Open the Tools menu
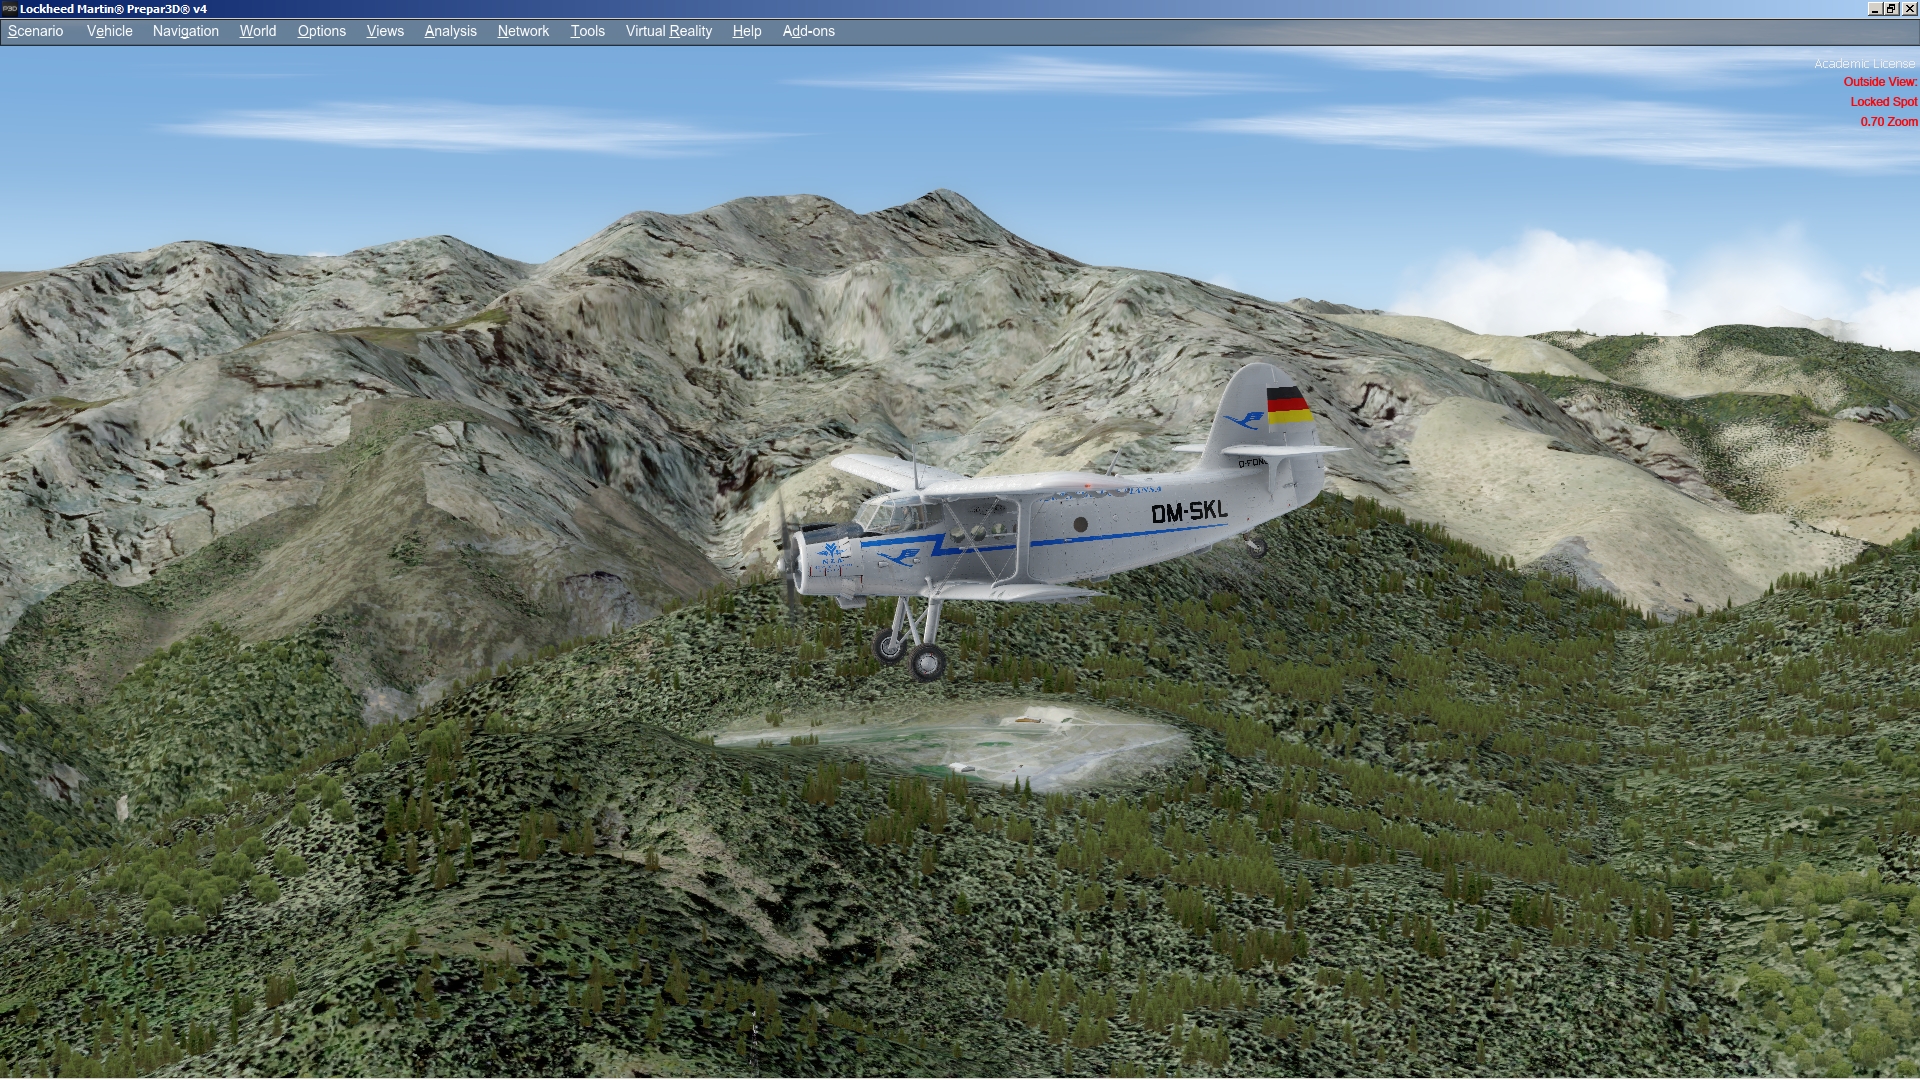 (587, 31)
